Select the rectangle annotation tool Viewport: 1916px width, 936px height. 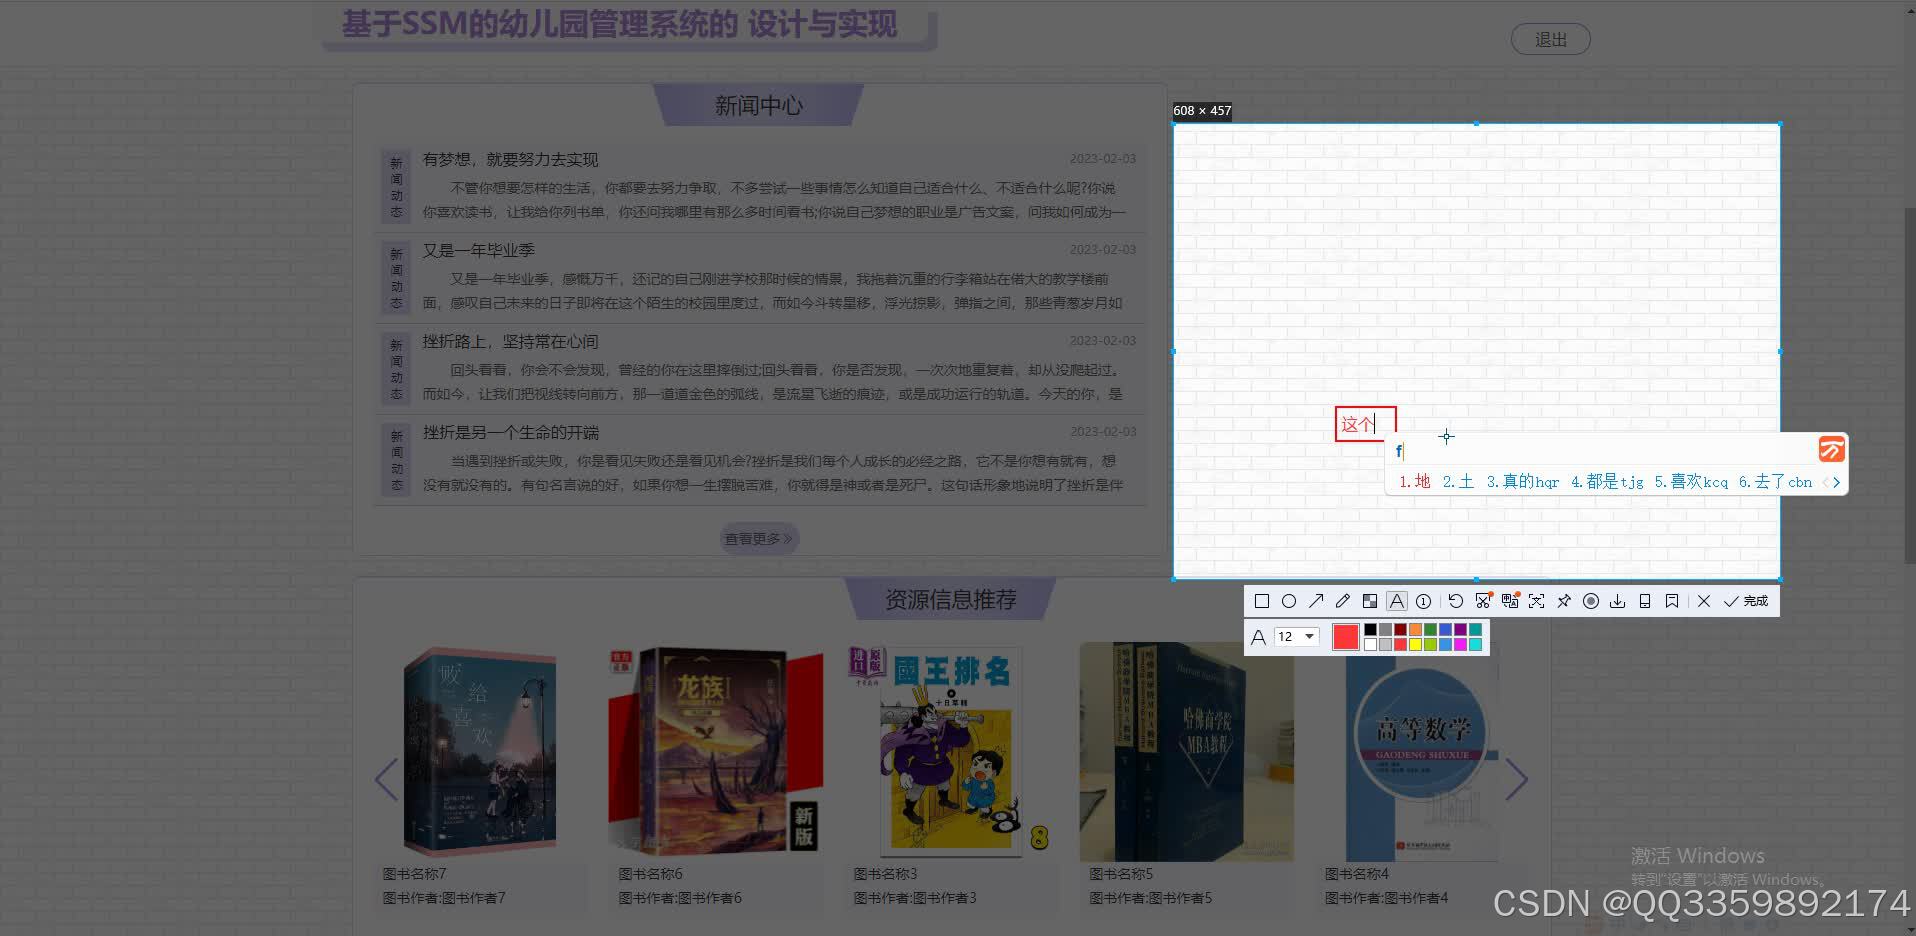(x=1262, y=601)
